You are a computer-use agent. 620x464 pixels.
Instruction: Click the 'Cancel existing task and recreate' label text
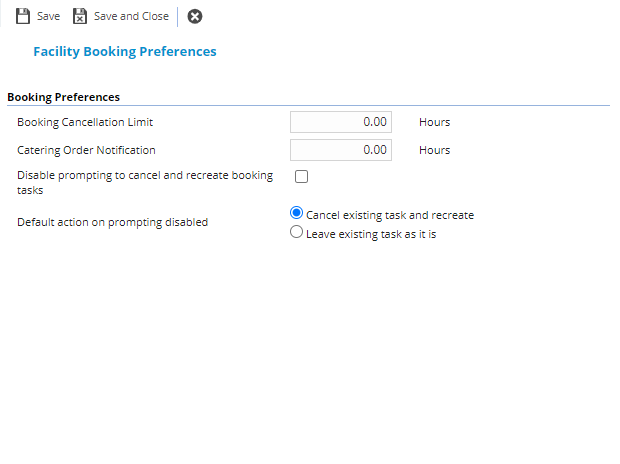point(389,215)
